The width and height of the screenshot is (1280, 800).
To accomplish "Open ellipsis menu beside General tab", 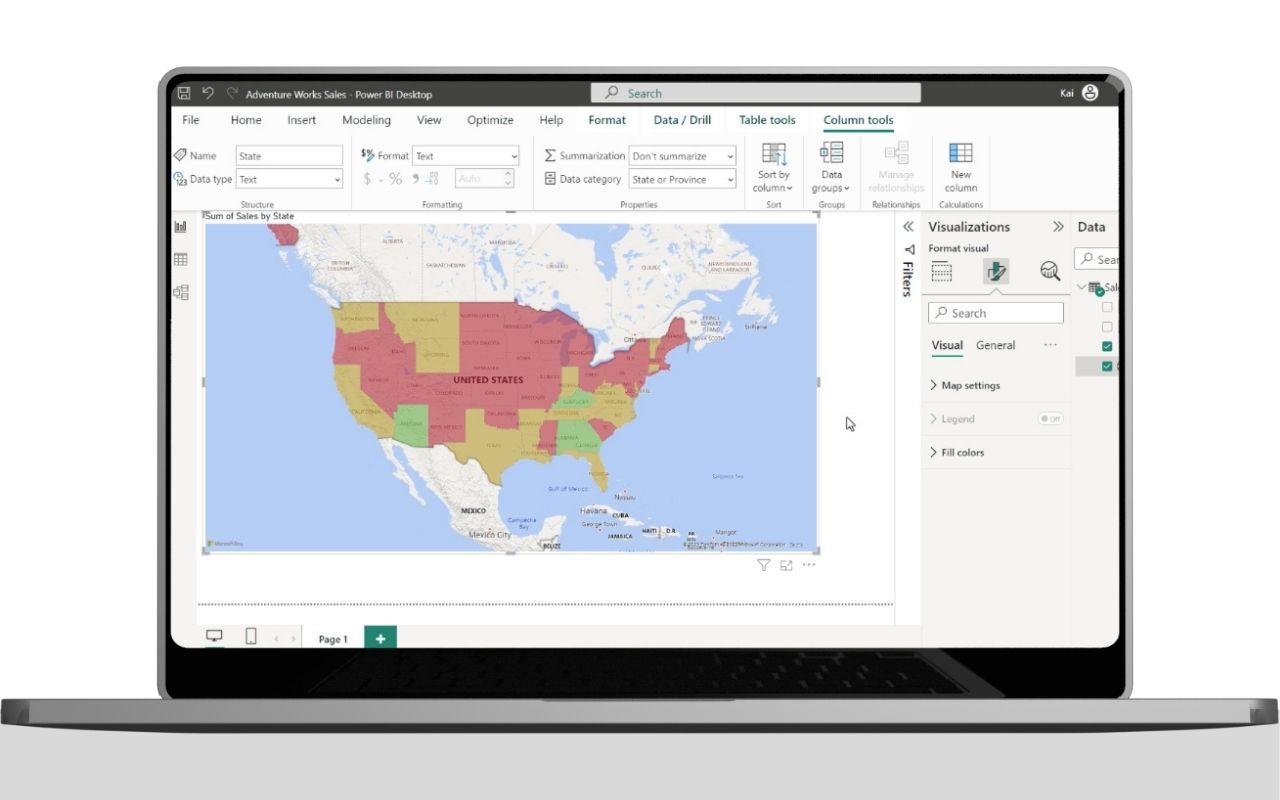I will 1050,345.
